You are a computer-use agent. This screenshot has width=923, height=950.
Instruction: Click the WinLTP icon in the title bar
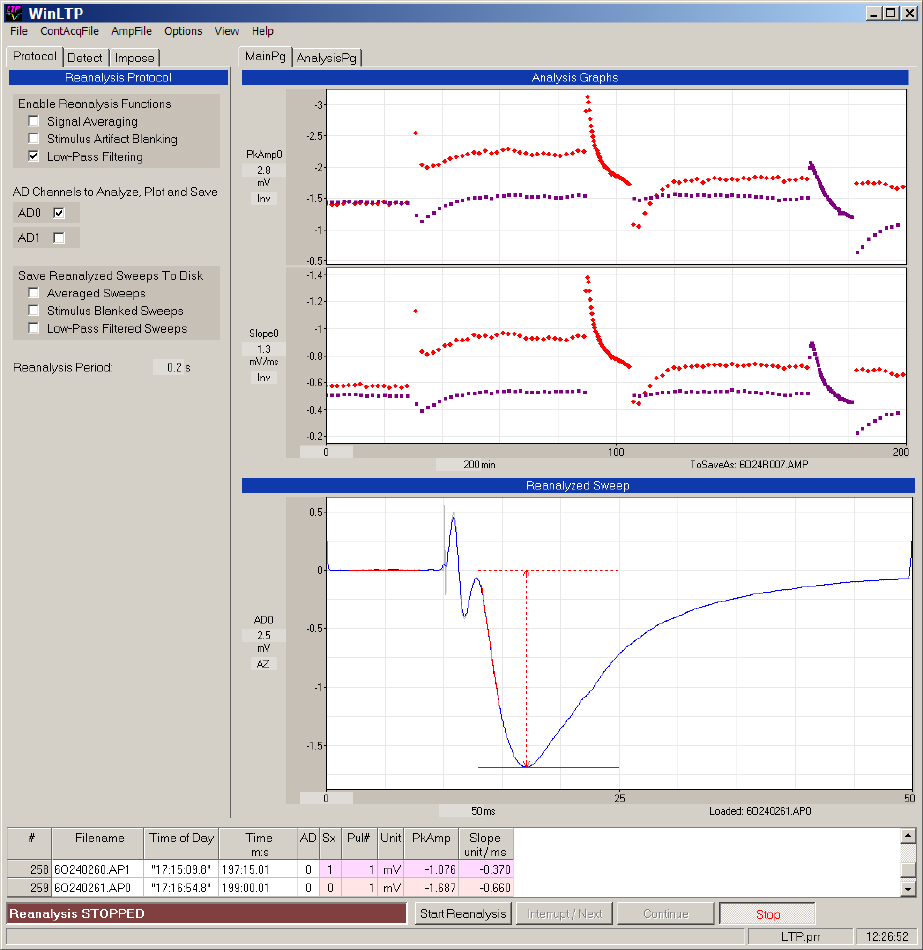pos(13,12)
